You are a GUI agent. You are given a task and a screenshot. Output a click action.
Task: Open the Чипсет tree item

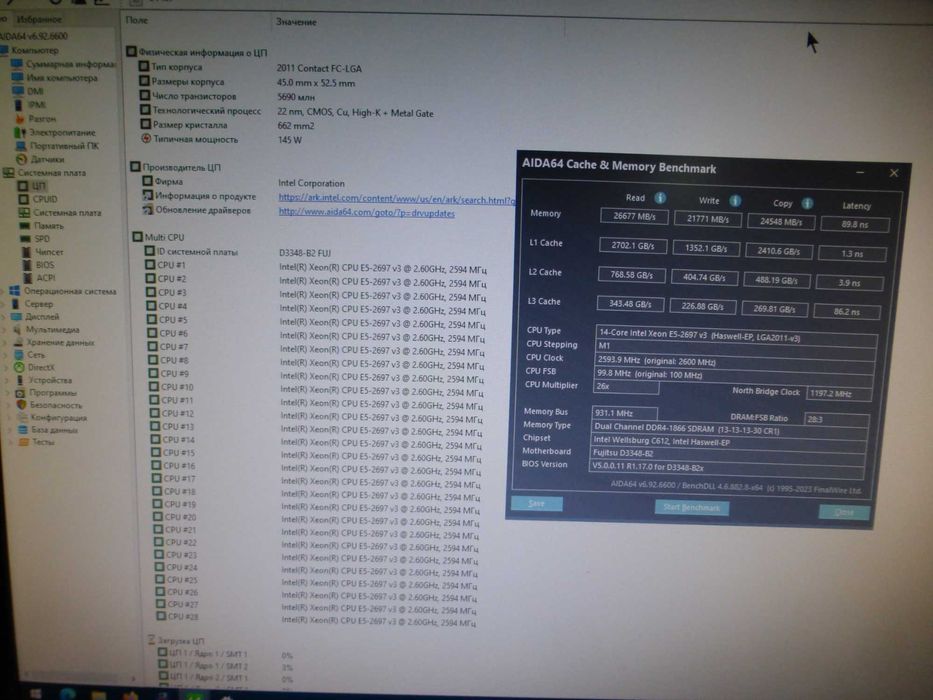pos(42,252)
